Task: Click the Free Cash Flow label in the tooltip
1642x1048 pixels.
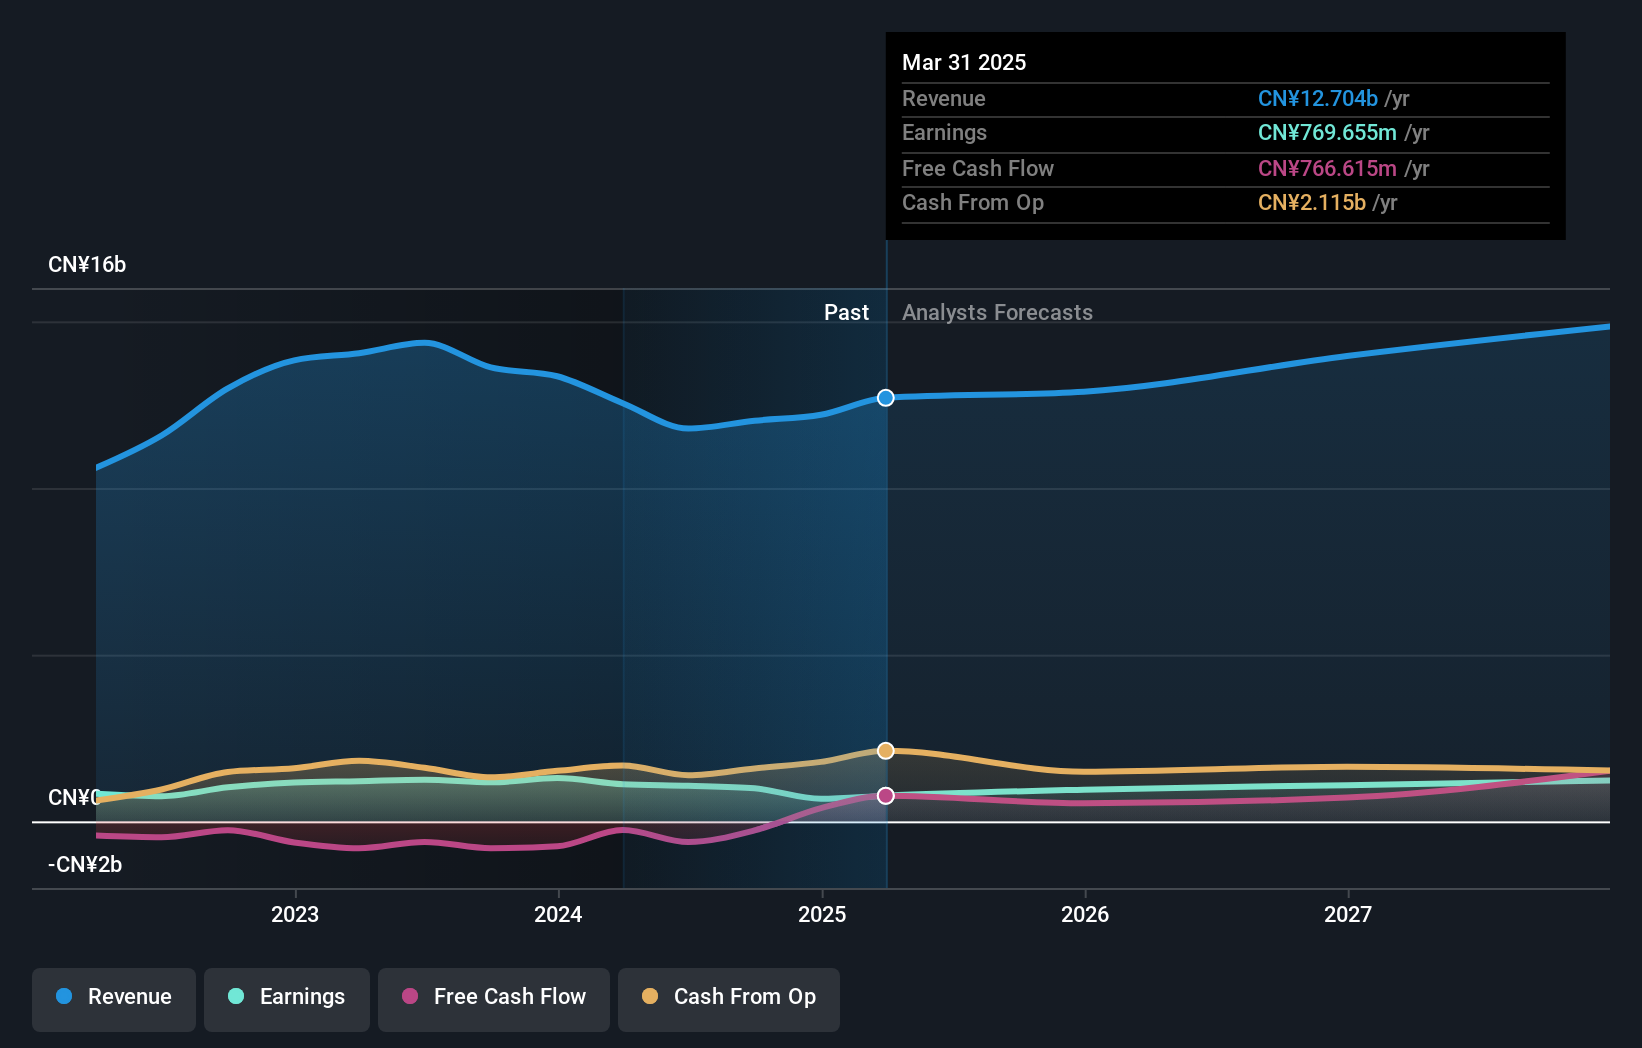Action: tap(977, 168)
